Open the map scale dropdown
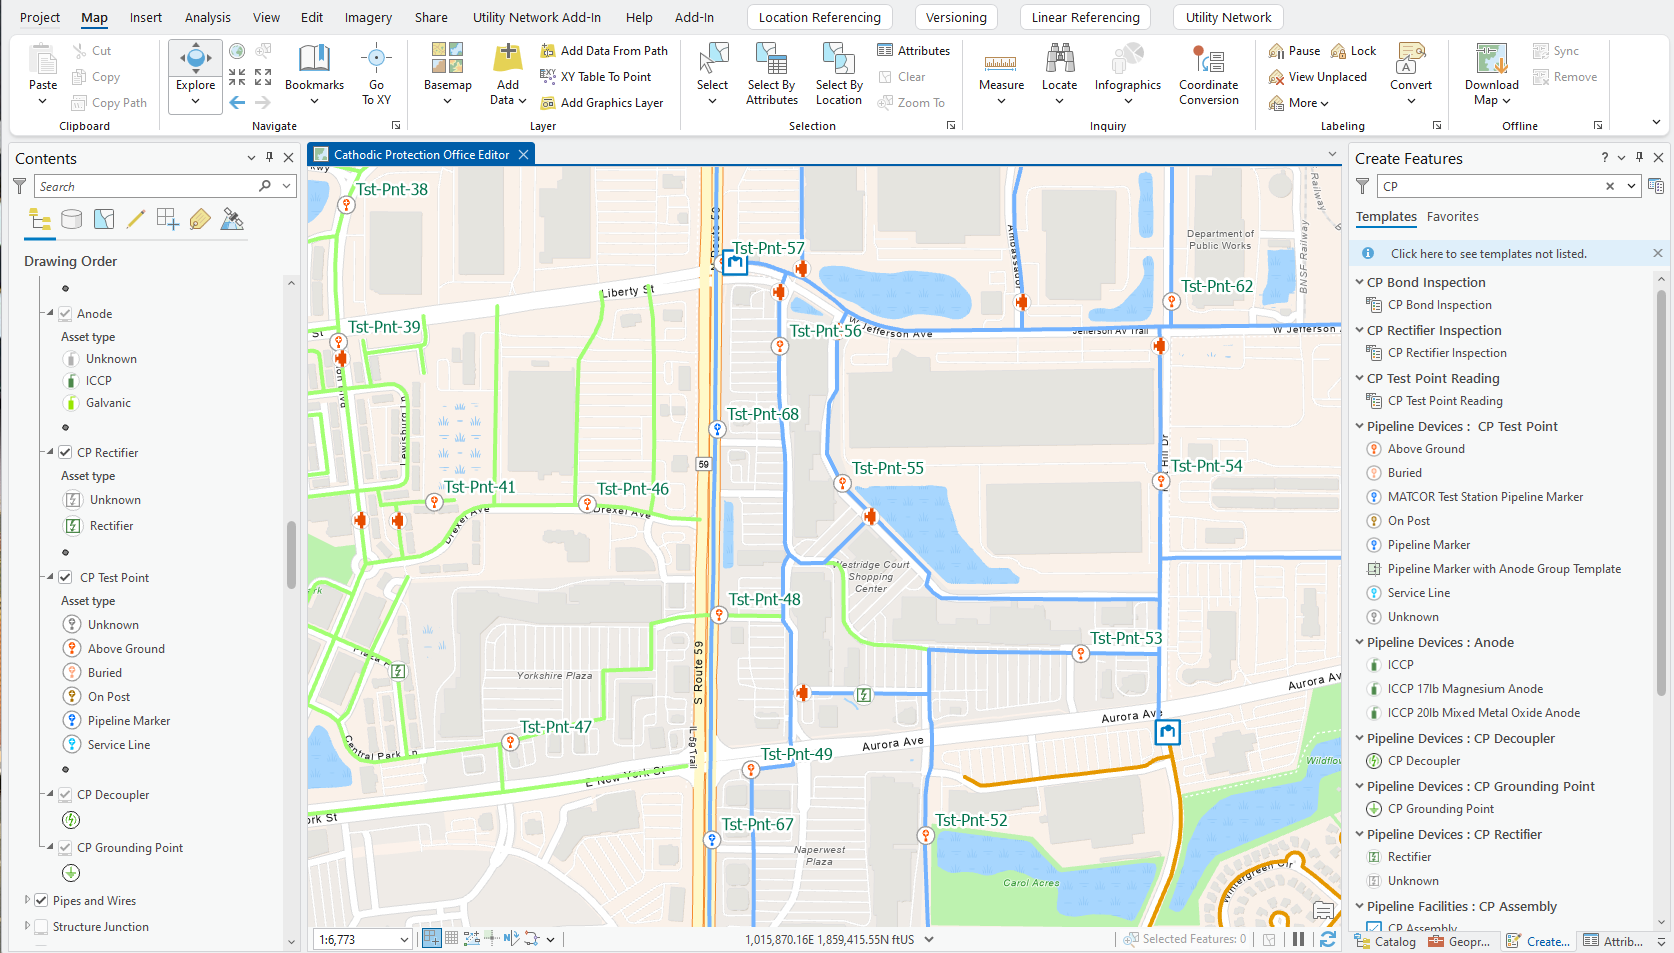Viewport: 1674px width, 953px height. (404, 939)
